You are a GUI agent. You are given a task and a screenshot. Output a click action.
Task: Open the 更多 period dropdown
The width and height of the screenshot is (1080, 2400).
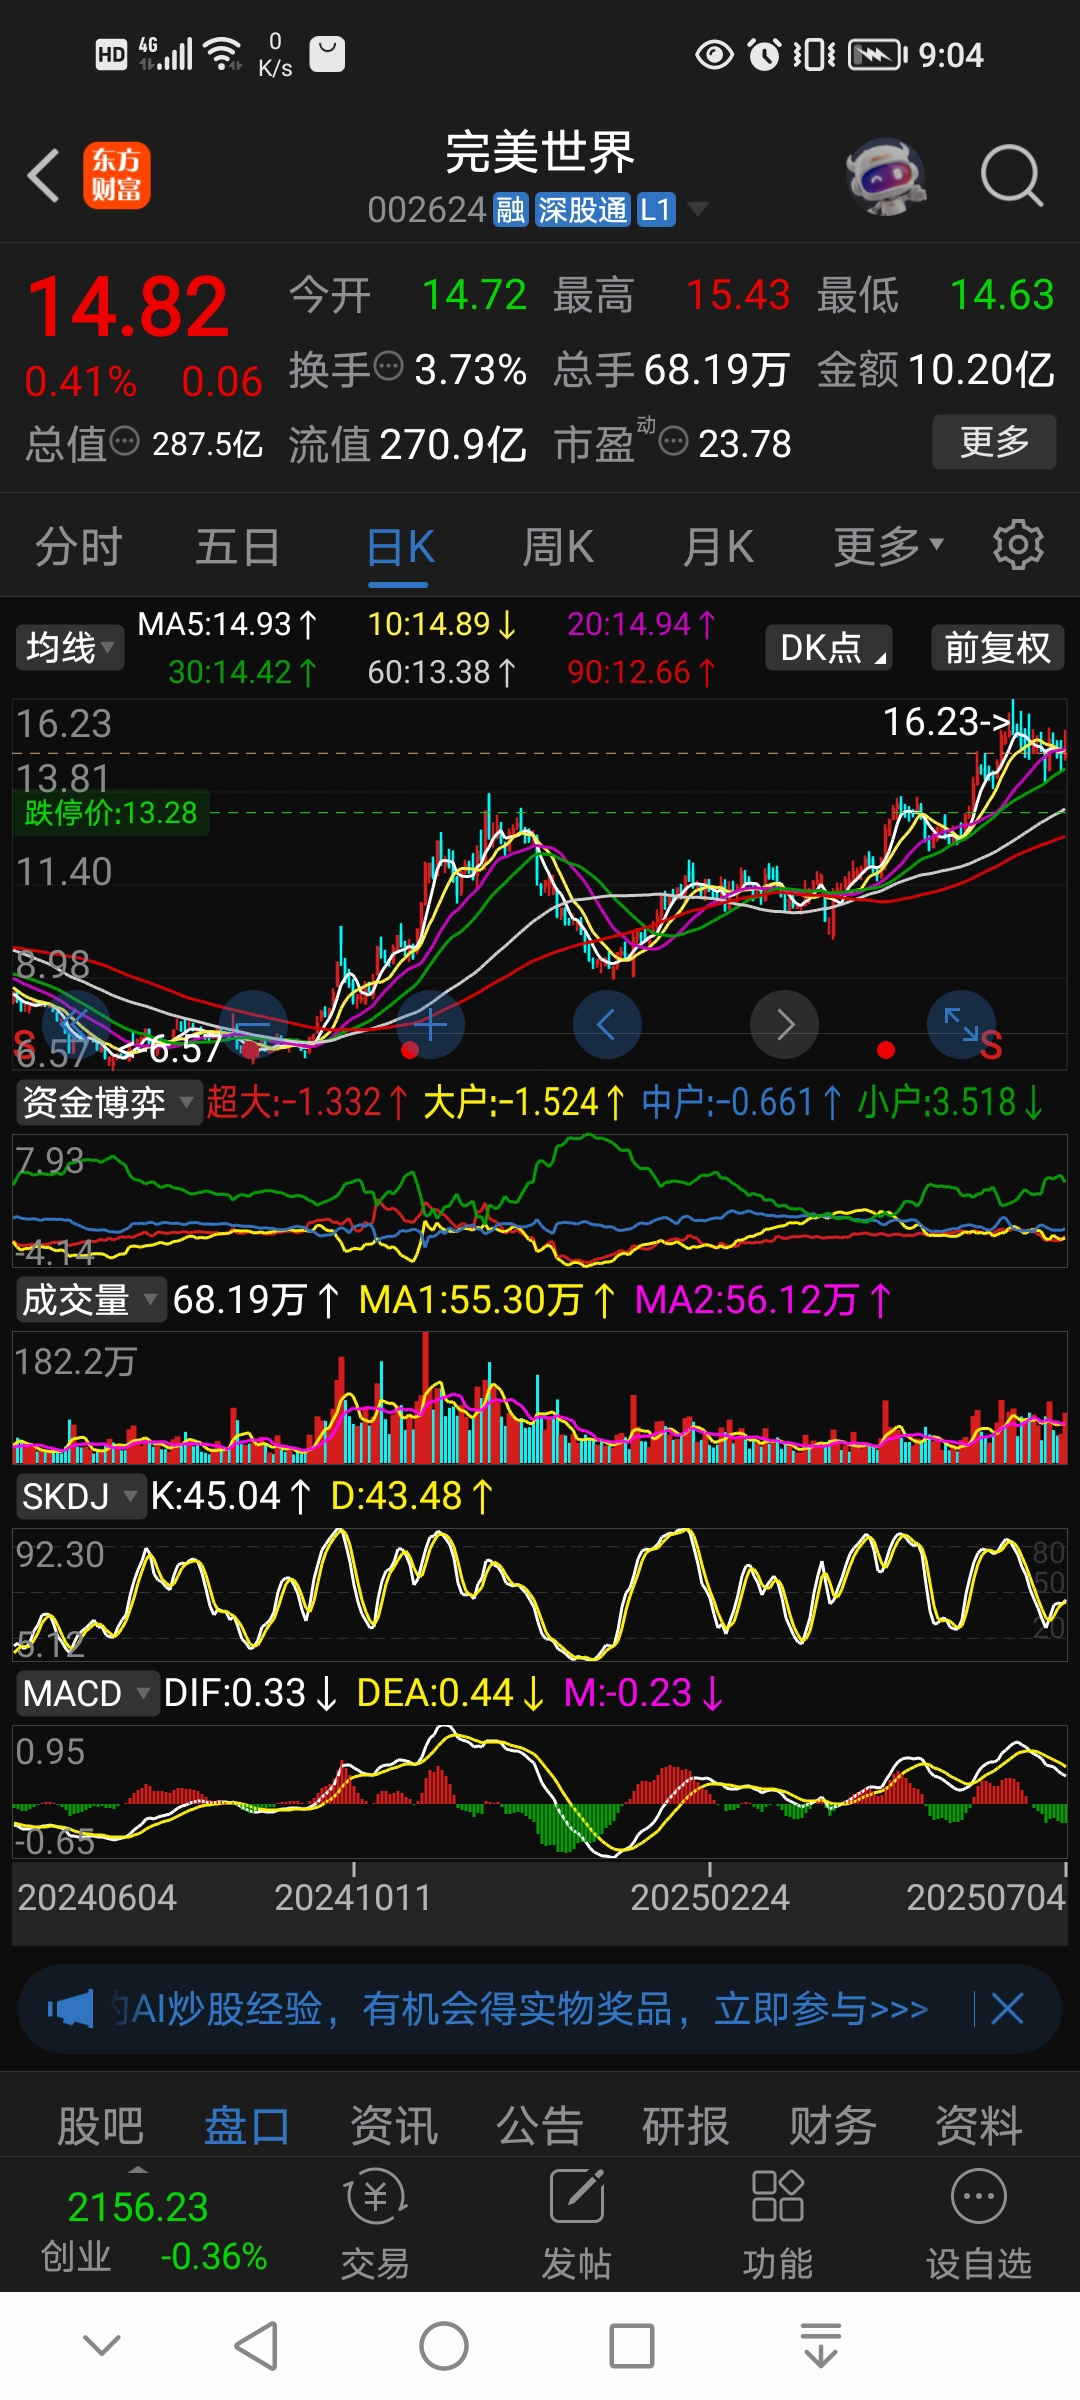coord(889,546)
